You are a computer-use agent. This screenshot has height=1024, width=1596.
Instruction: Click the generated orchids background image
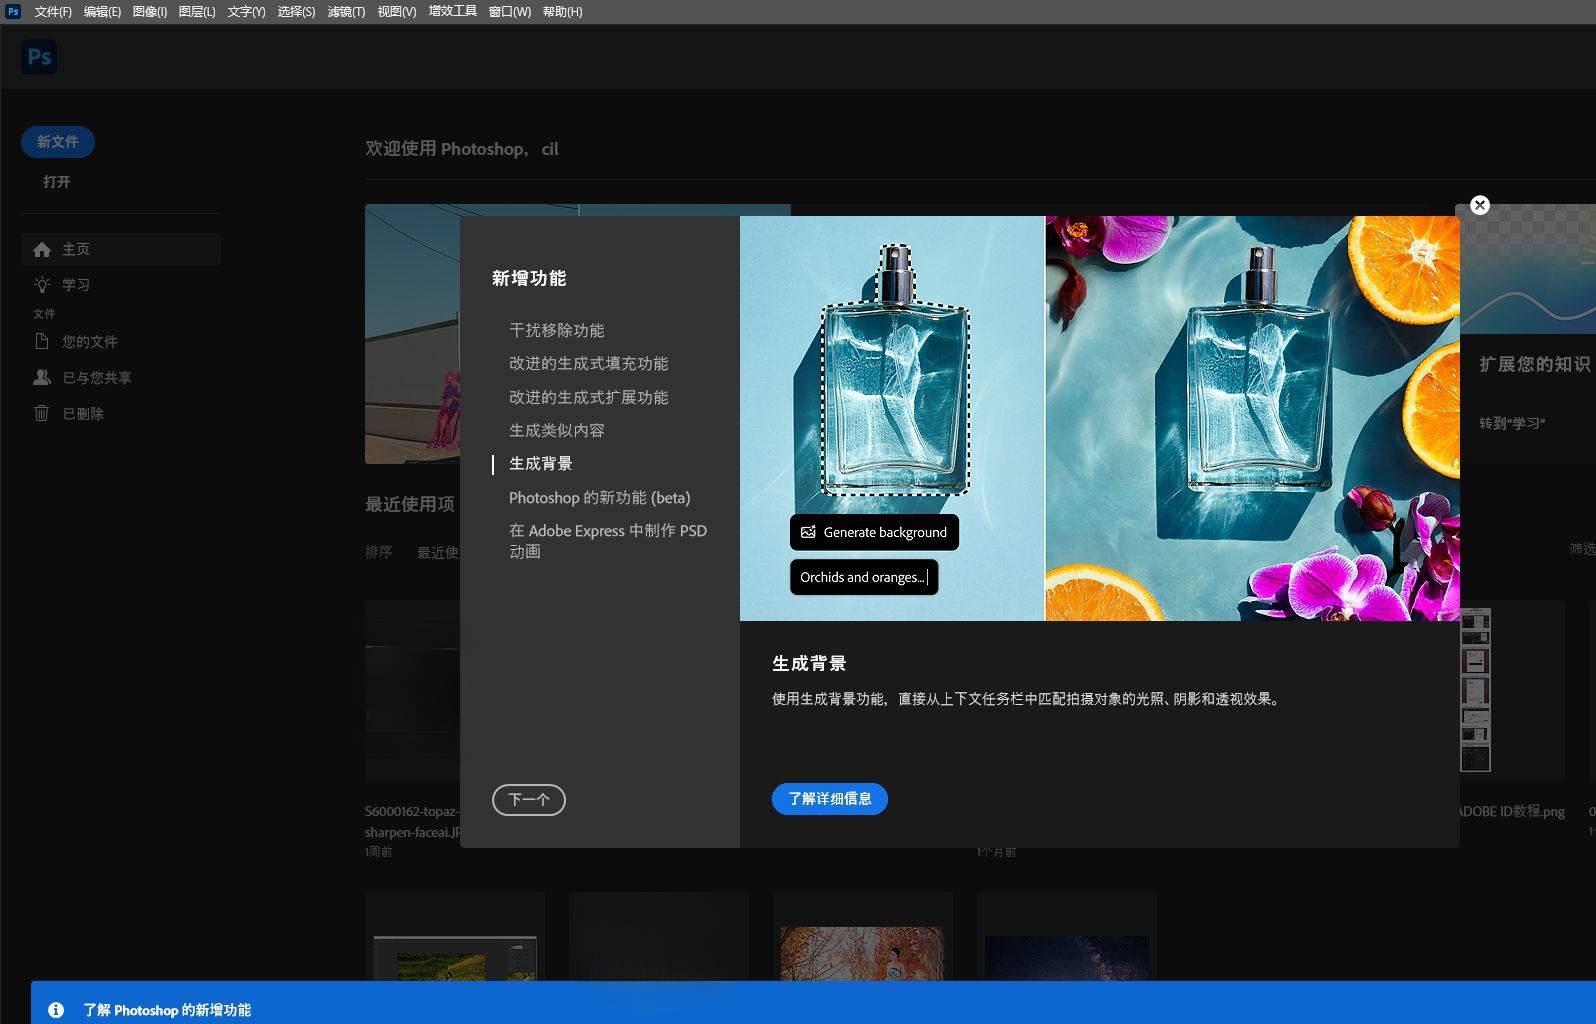coord(1252,418)
